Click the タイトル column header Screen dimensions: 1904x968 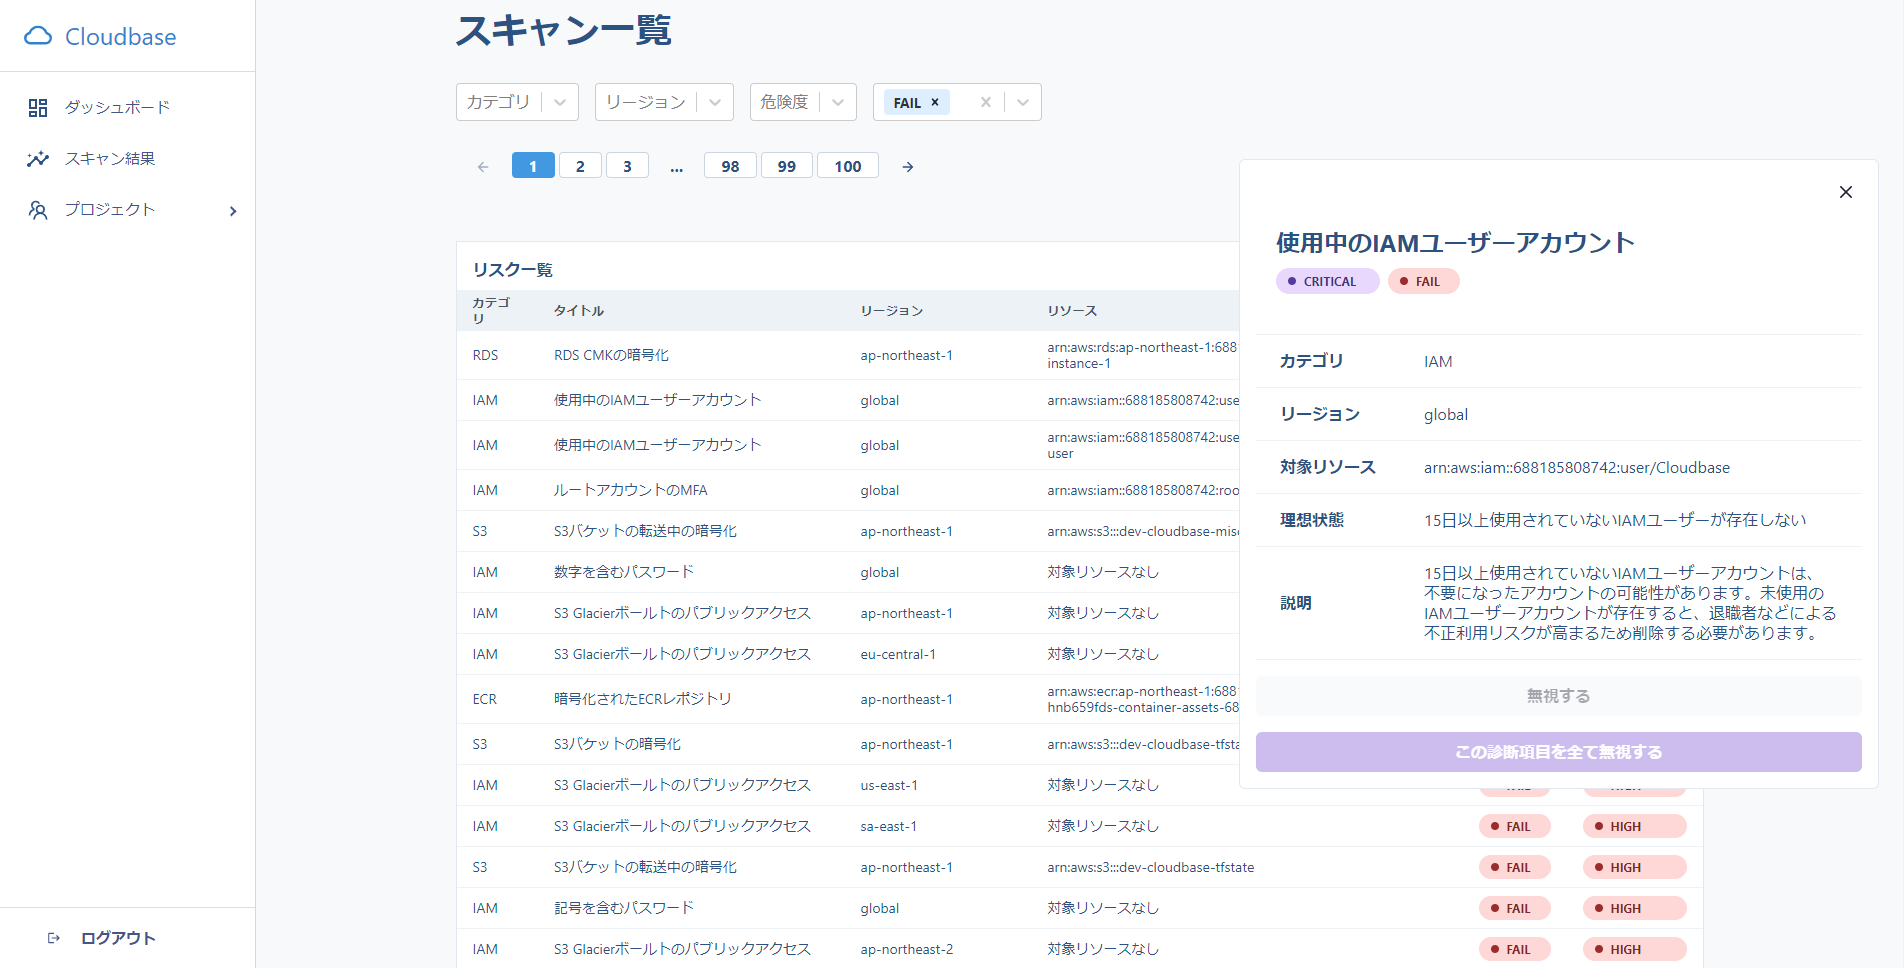pos(579,311)
